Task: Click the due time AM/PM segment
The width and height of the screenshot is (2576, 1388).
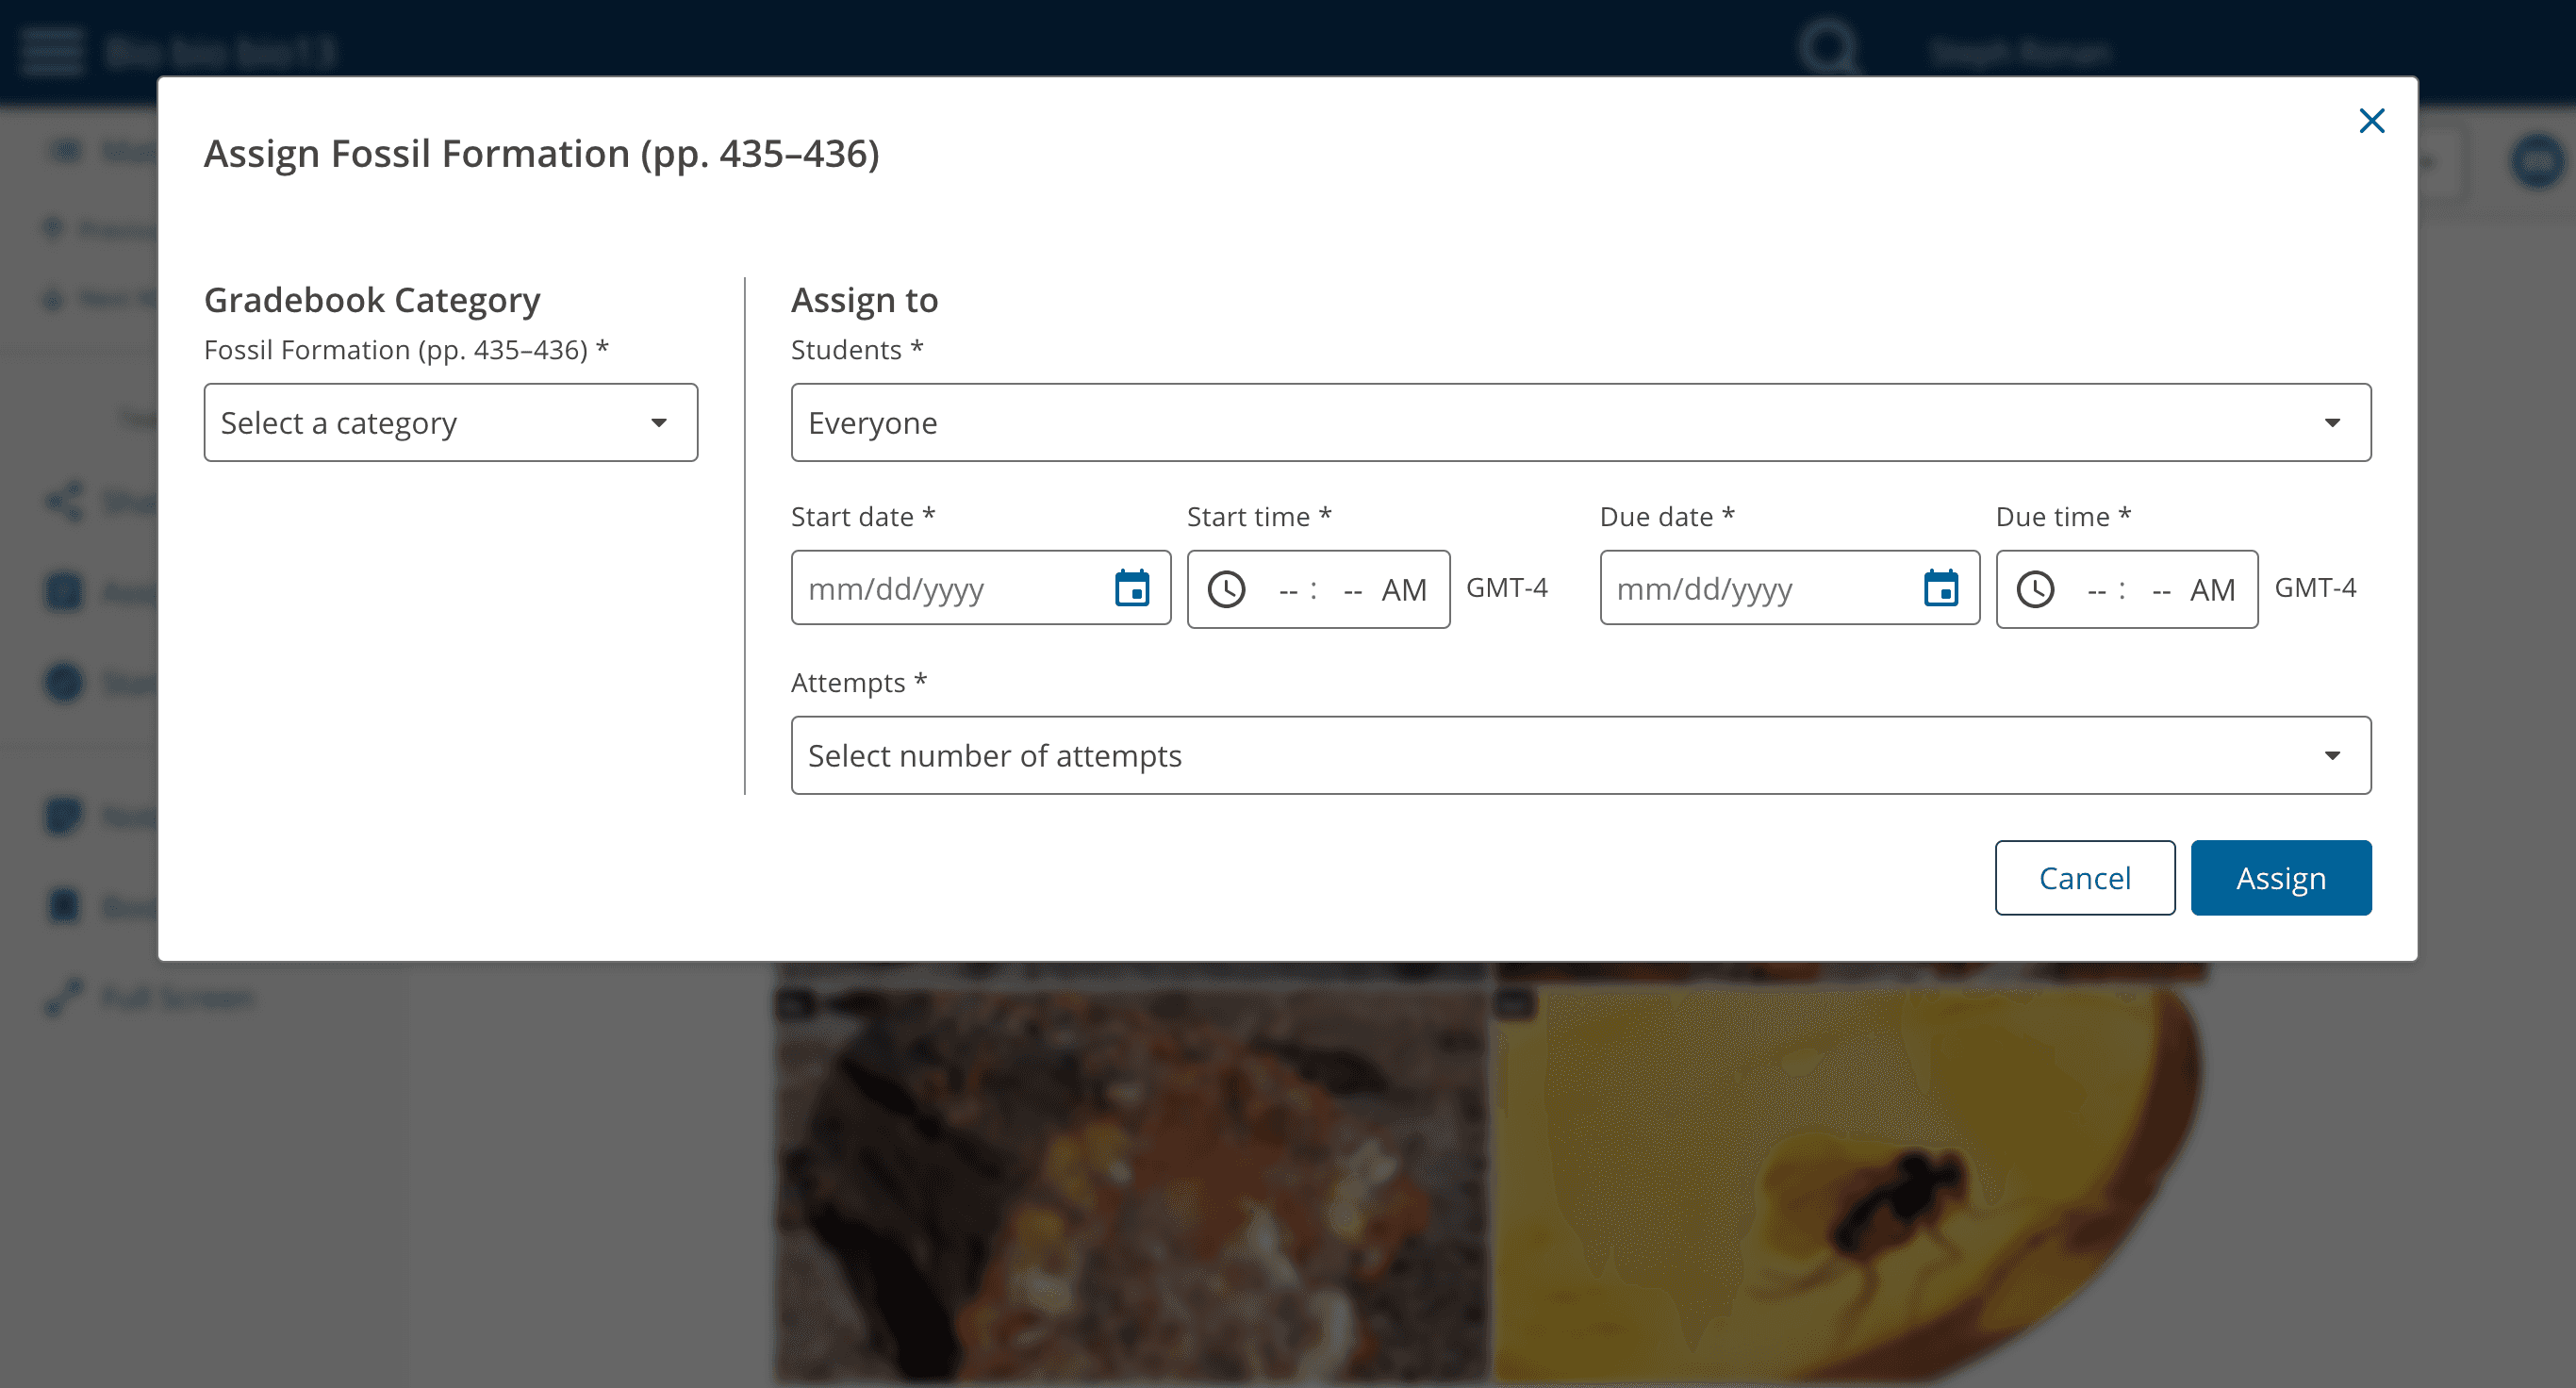Action: (x=2214, y=589)
